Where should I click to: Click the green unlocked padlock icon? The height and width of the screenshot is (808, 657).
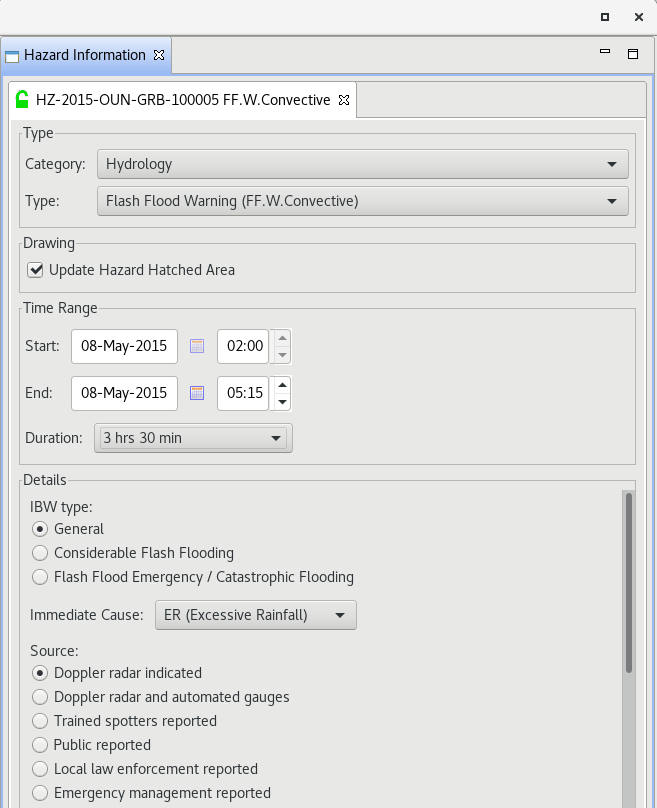(22, 99)
